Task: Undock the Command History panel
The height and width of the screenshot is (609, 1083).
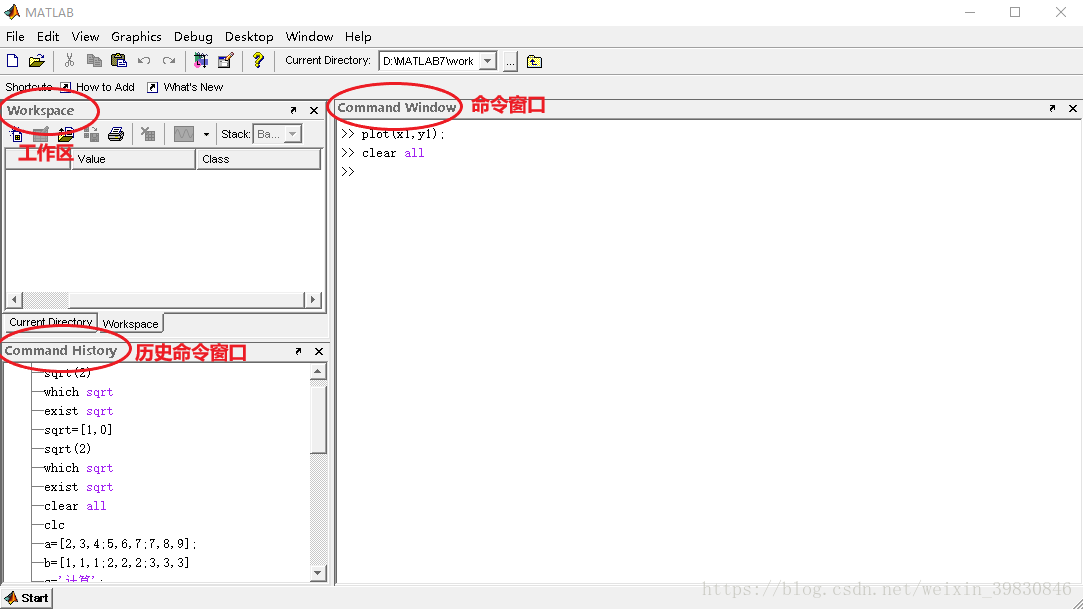Action: pos(298,351)
